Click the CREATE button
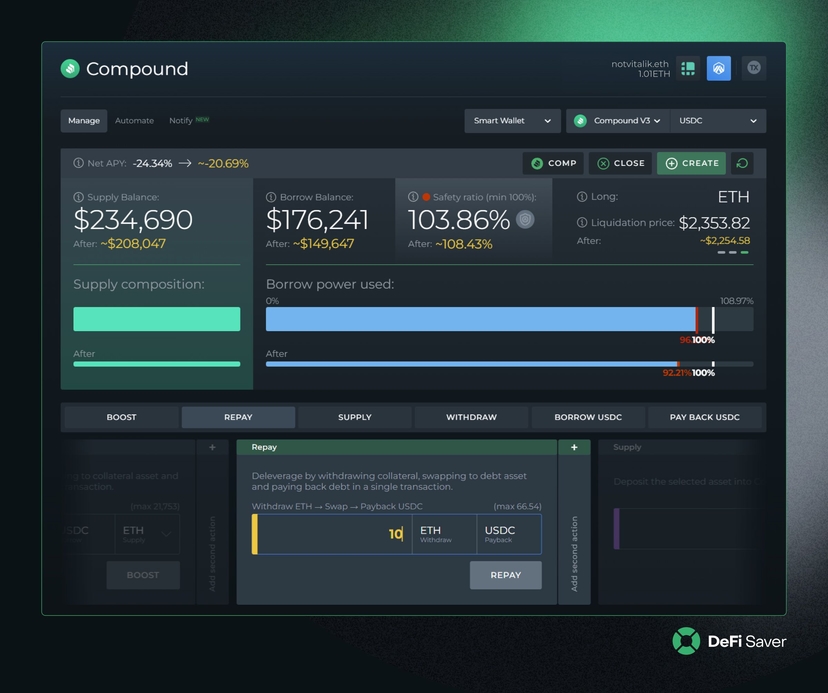The width and height of the screenshot is (828, 693). (x=691, y=163)
